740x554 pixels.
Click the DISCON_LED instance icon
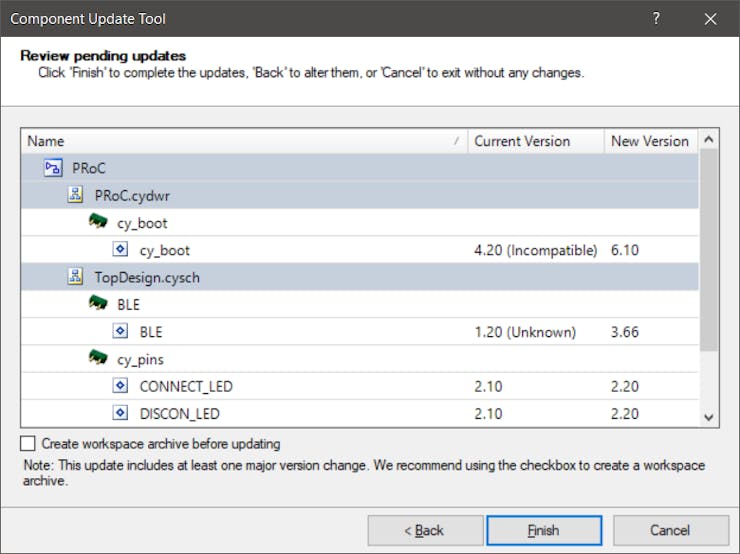121,413
